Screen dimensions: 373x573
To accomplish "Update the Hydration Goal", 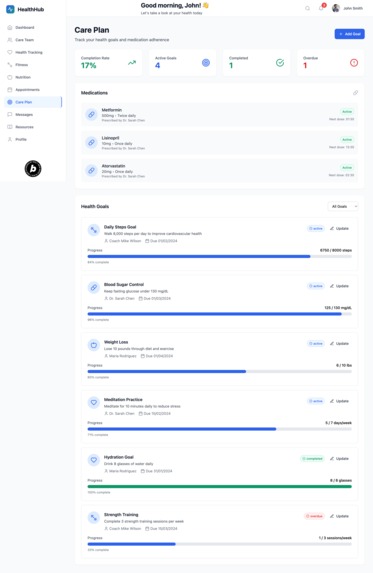I will click(x=339, y=459).
